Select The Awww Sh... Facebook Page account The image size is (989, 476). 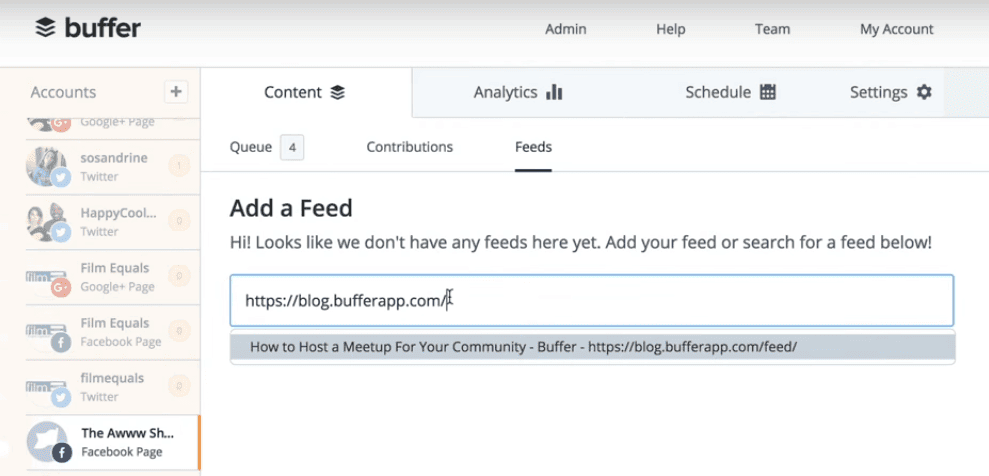(112, 443)
